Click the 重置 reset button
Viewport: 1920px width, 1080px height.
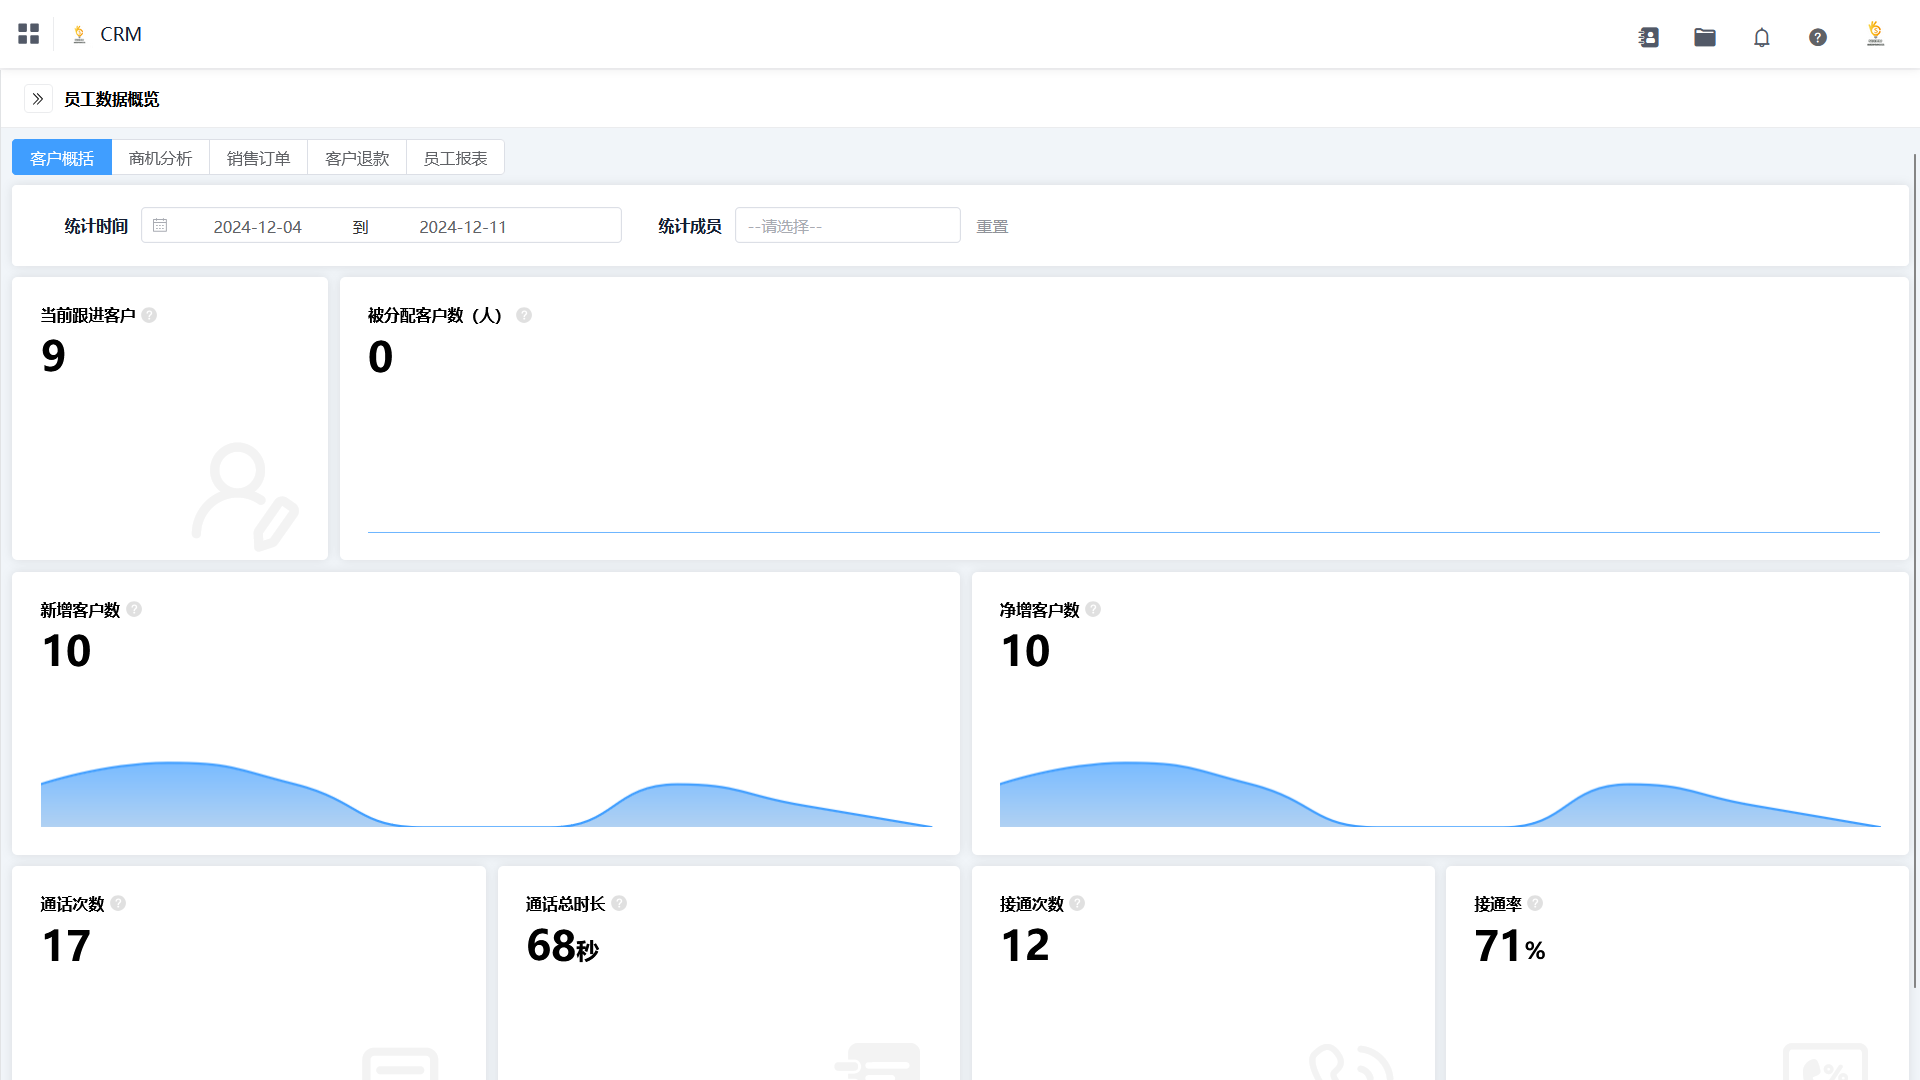pyautogui.click(x=992, y=227)
